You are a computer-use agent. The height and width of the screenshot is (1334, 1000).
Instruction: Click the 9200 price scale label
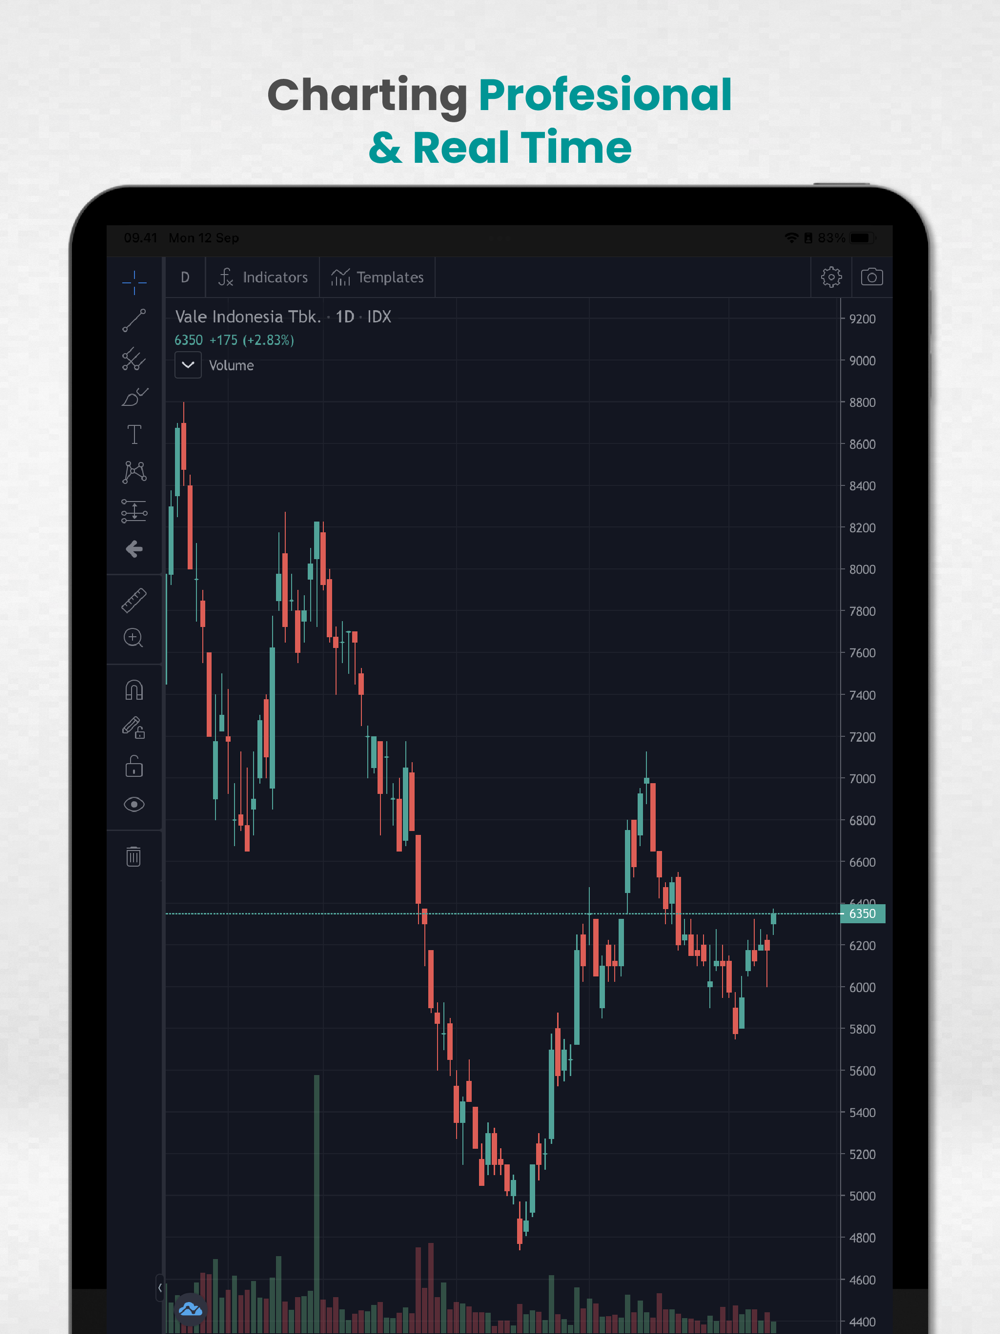[862, 319]
